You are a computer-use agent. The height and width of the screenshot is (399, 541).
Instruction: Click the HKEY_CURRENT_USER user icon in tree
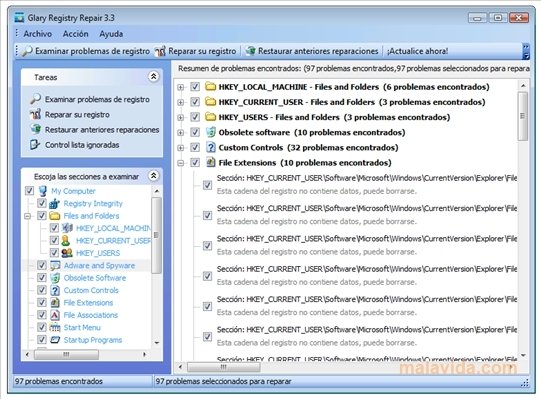pos(66,240)
